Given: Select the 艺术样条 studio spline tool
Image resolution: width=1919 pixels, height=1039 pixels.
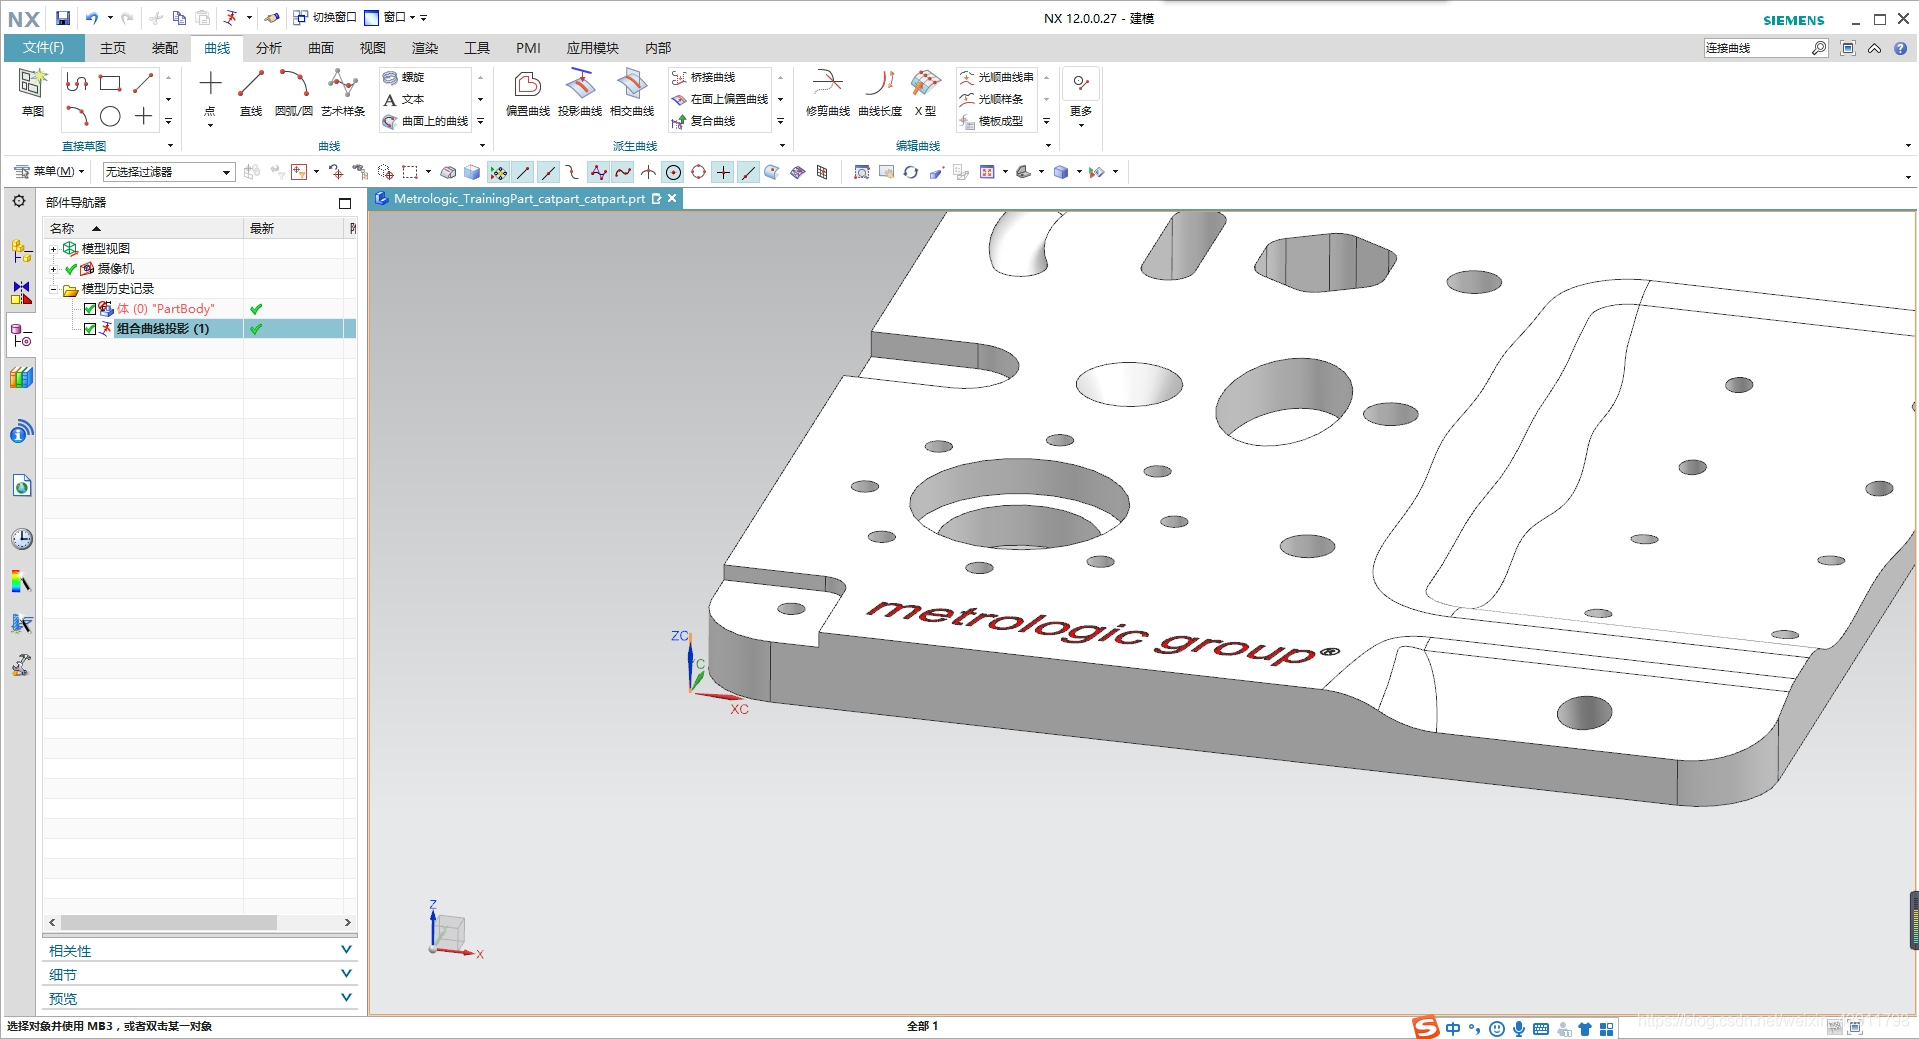Looking at the screenshot, I should click(x=343, y=92).
